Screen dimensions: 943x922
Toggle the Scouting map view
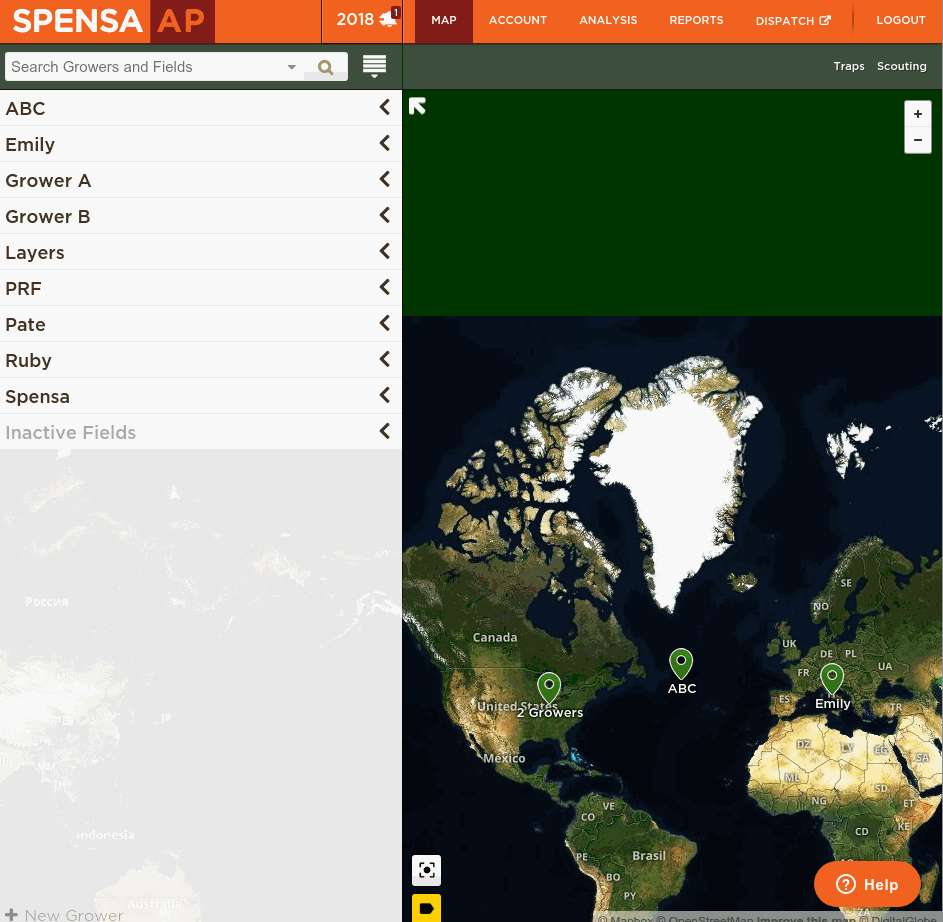click(902, 66)
